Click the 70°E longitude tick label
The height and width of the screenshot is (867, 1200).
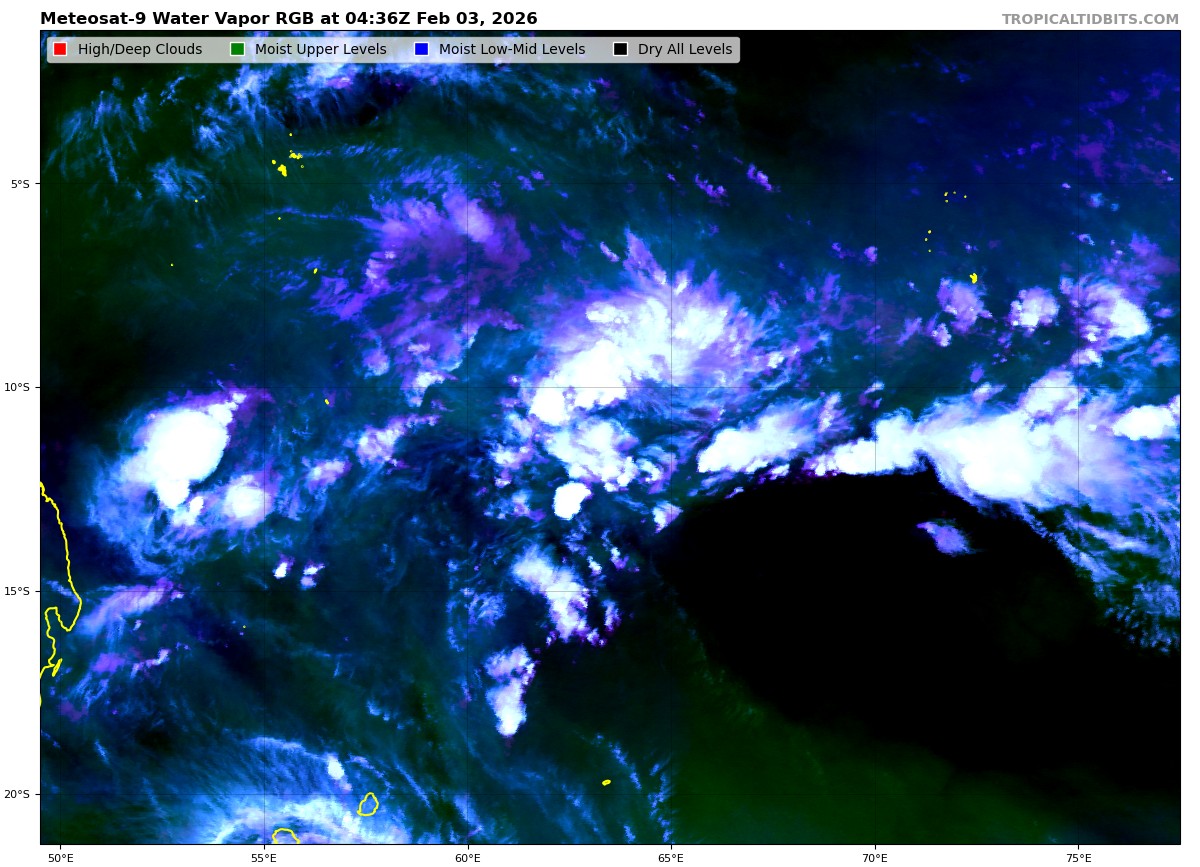click(x=875, y=857)
